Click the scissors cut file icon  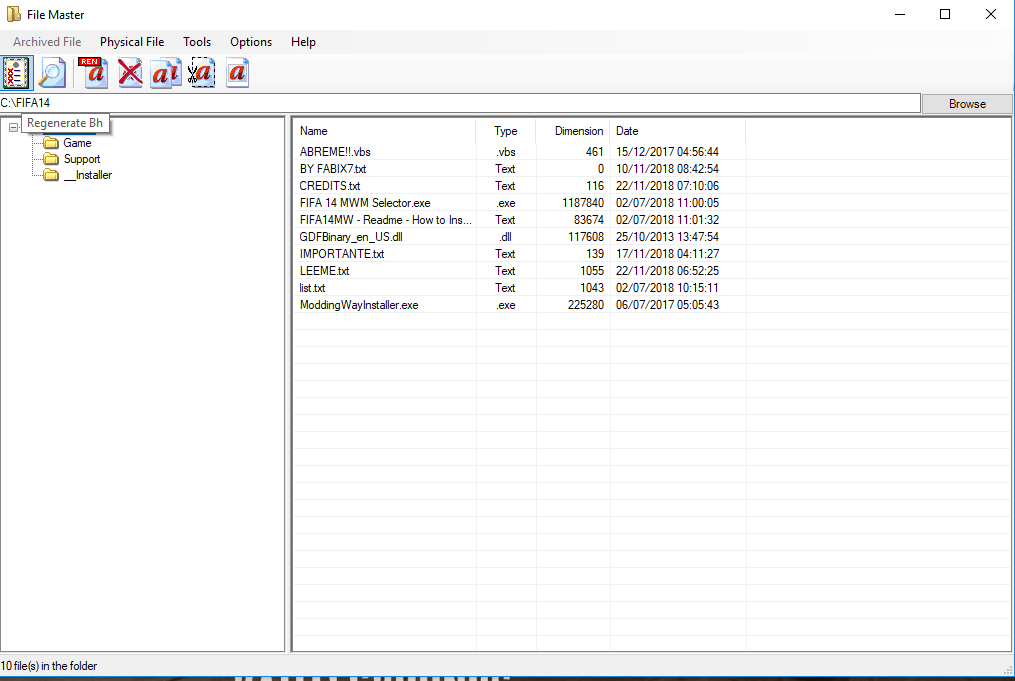coord(201,73)
